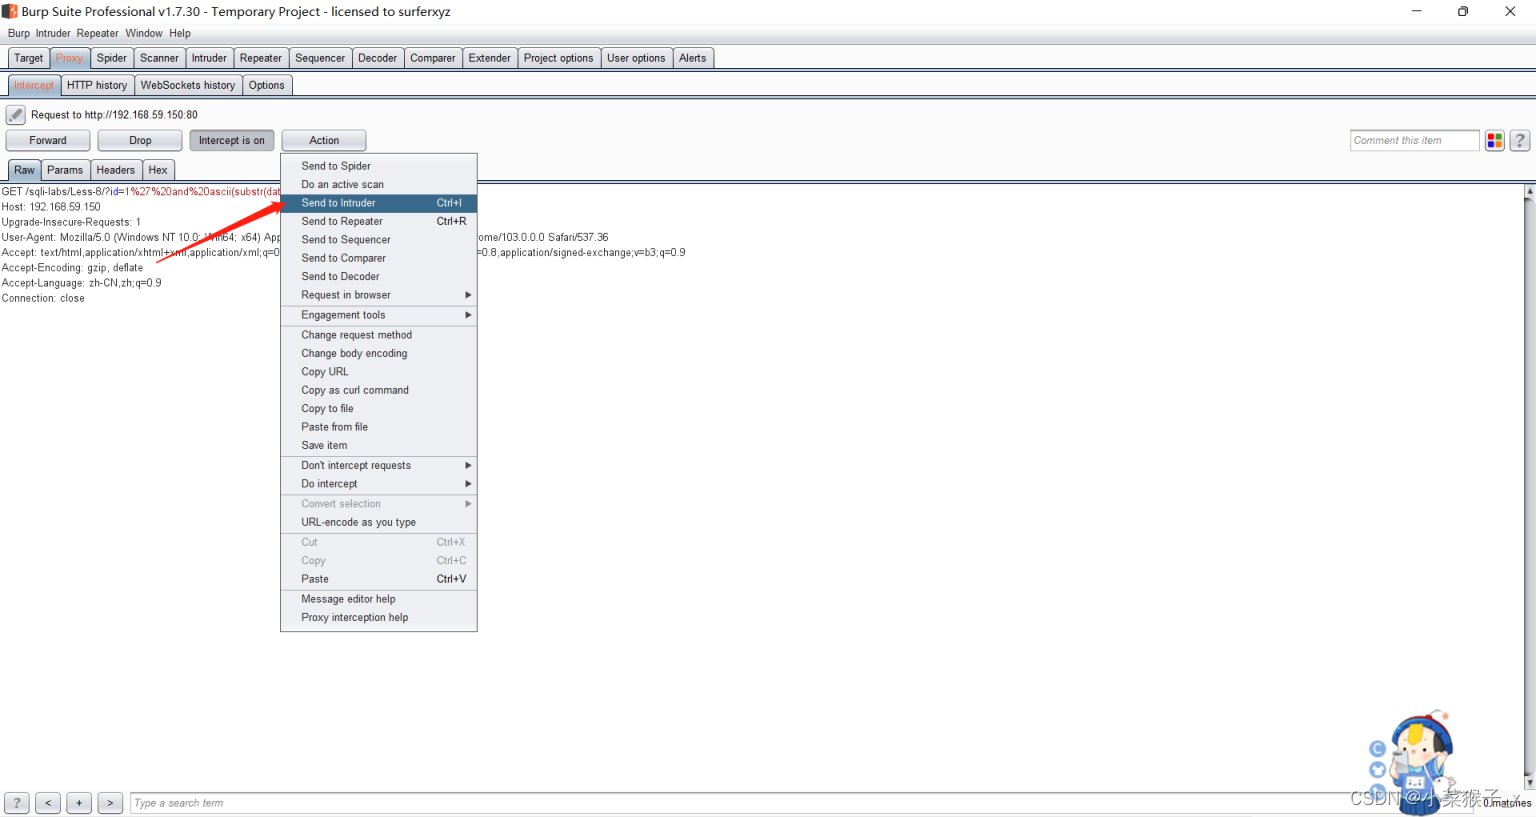Click the Comment this item field
1536x817 pixels.
[1414, 141]
